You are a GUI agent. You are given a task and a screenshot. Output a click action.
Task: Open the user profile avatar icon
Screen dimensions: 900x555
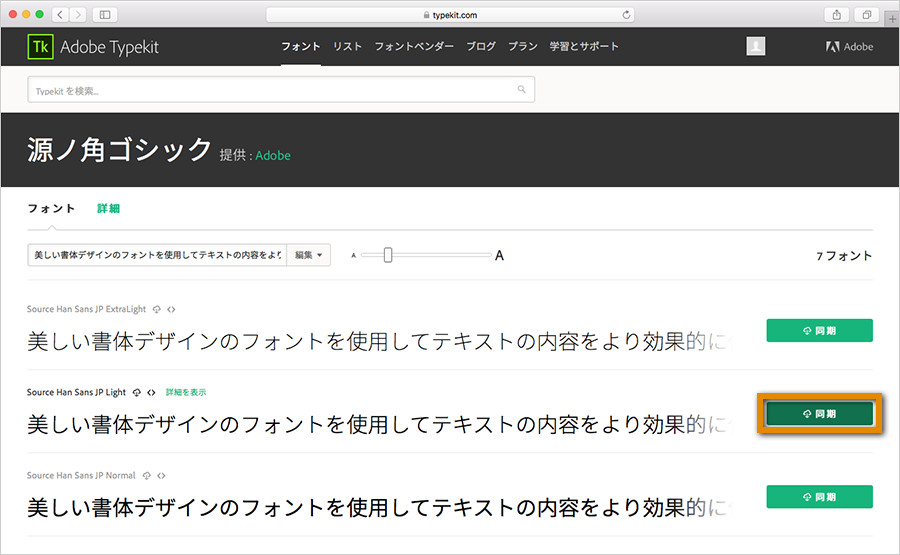coord(755,46)
